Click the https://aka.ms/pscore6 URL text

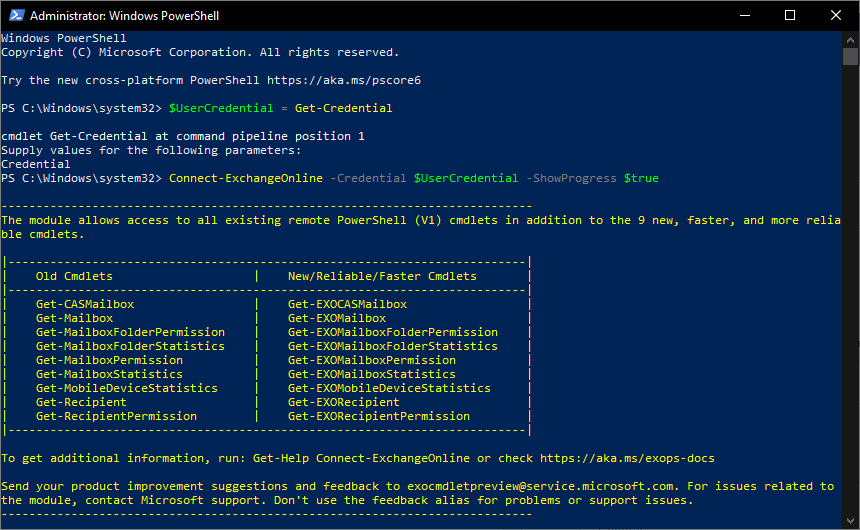pyautogui.click(x=344, y=80)
